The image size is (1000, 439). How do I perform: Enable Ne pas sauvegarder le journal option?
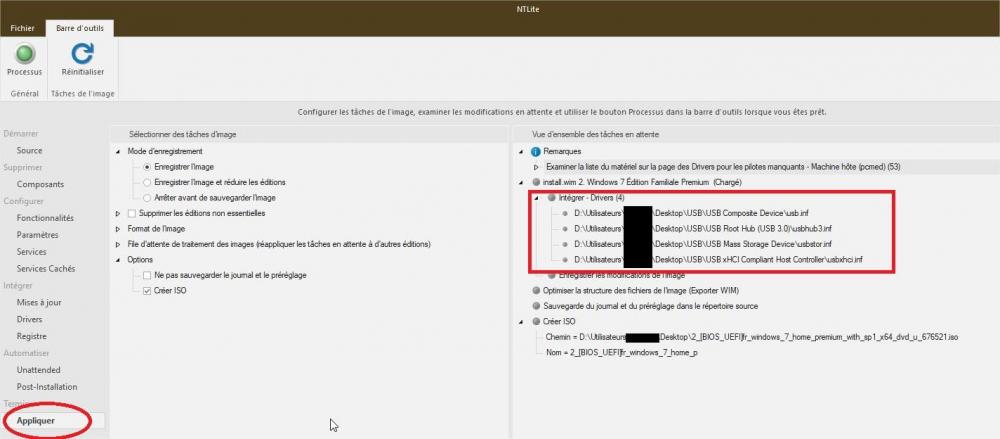pos(148,275)
